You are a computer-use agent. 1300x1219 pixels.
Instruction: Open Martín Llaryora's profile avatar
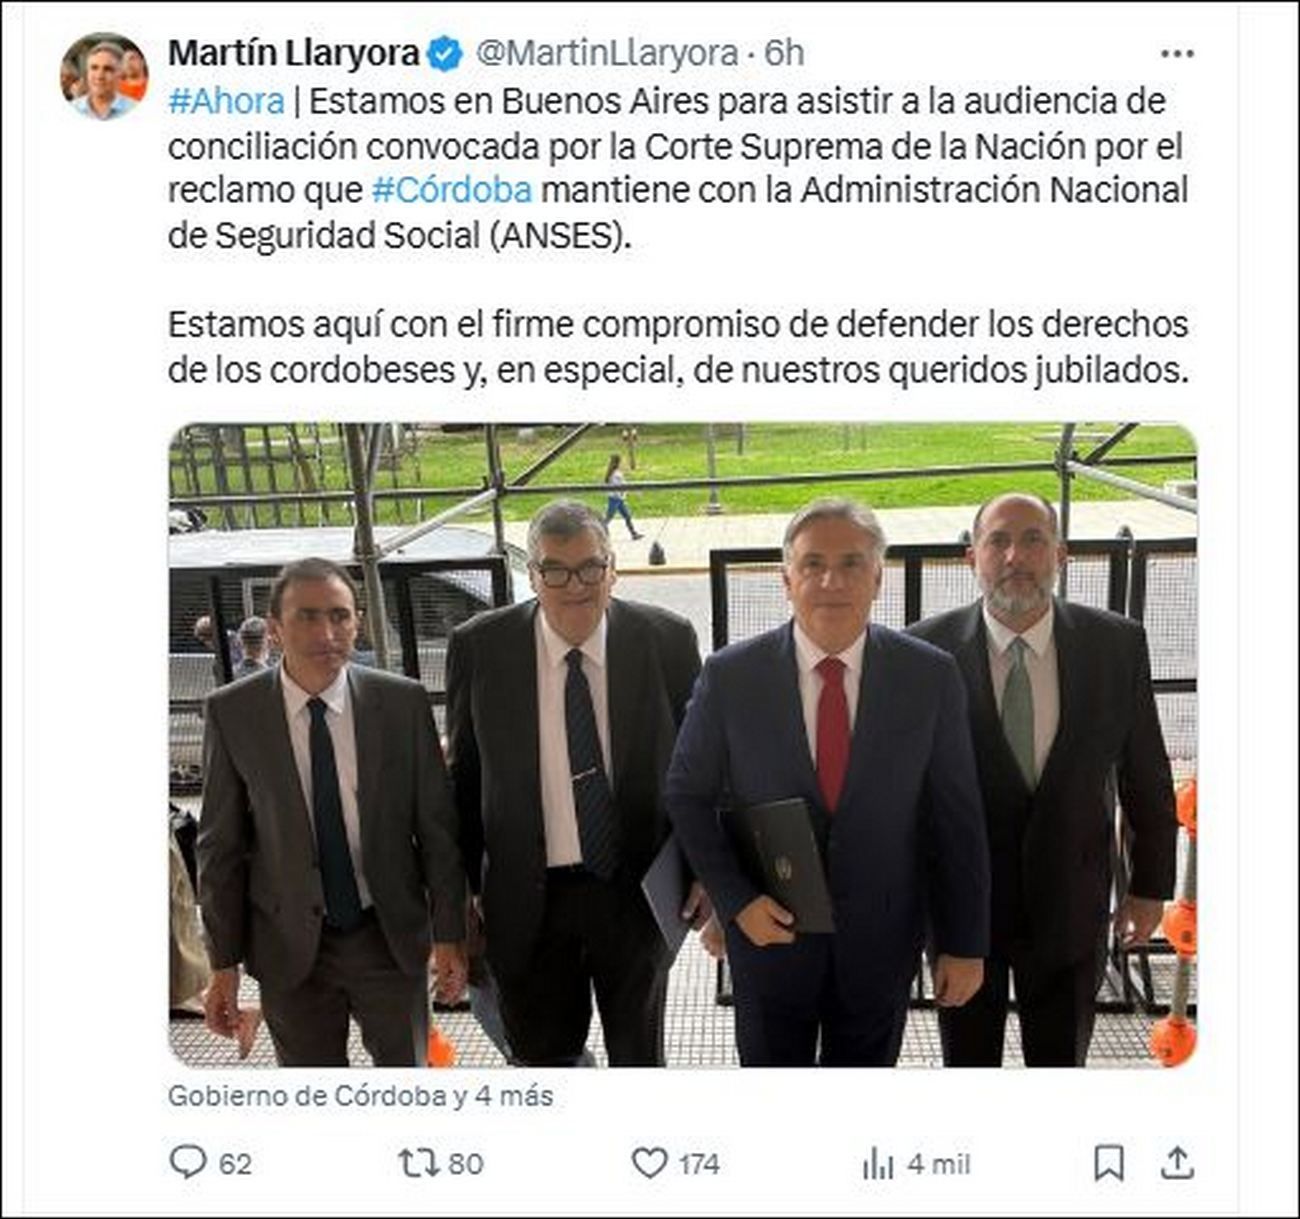104,76
